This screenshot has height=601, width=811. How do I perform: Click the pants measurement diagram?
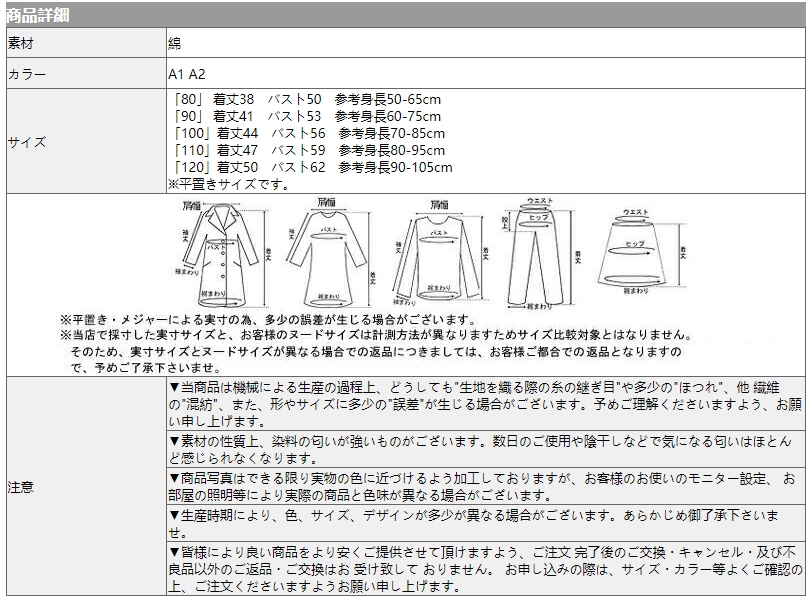(x=535, y=255)
